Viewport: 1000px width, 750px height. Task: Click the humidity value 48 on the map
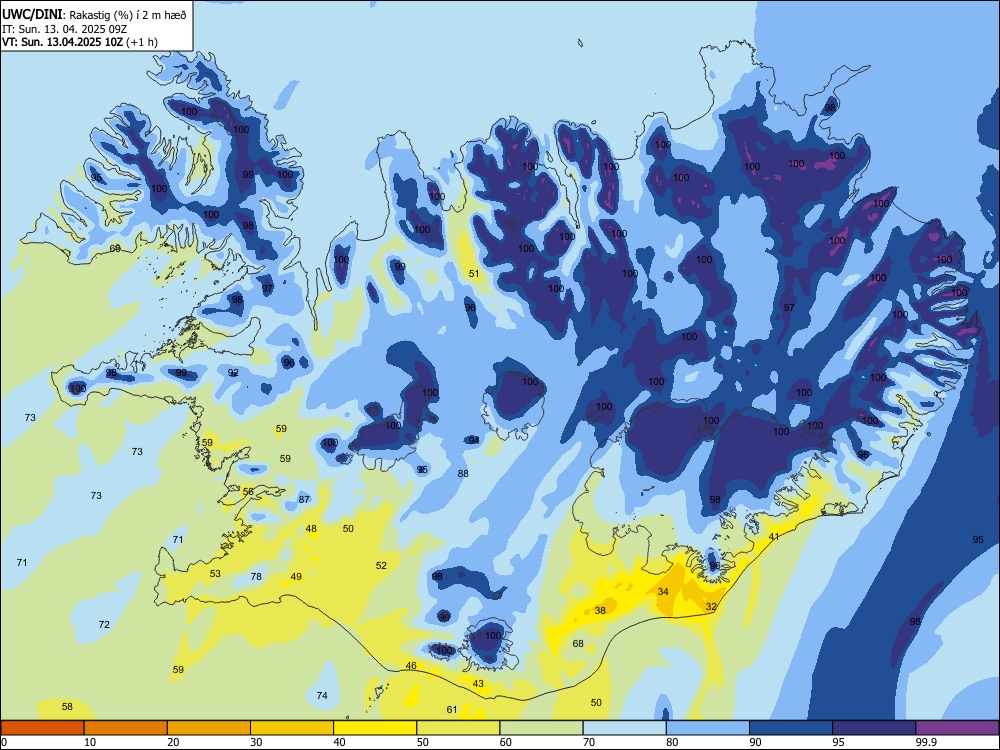click(x=311, y=528)
